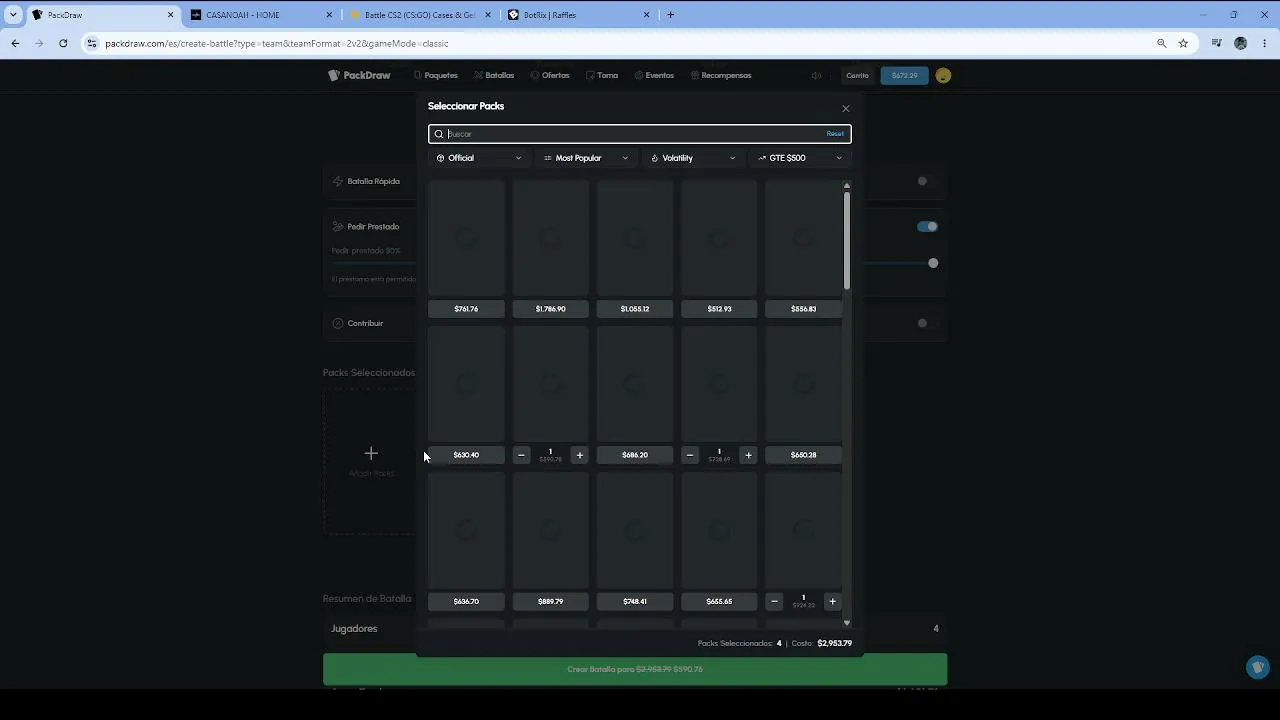Add the $636.70 pack
Image resolution: width=1280 pixels, height=720 pixels.
[466, 602]
